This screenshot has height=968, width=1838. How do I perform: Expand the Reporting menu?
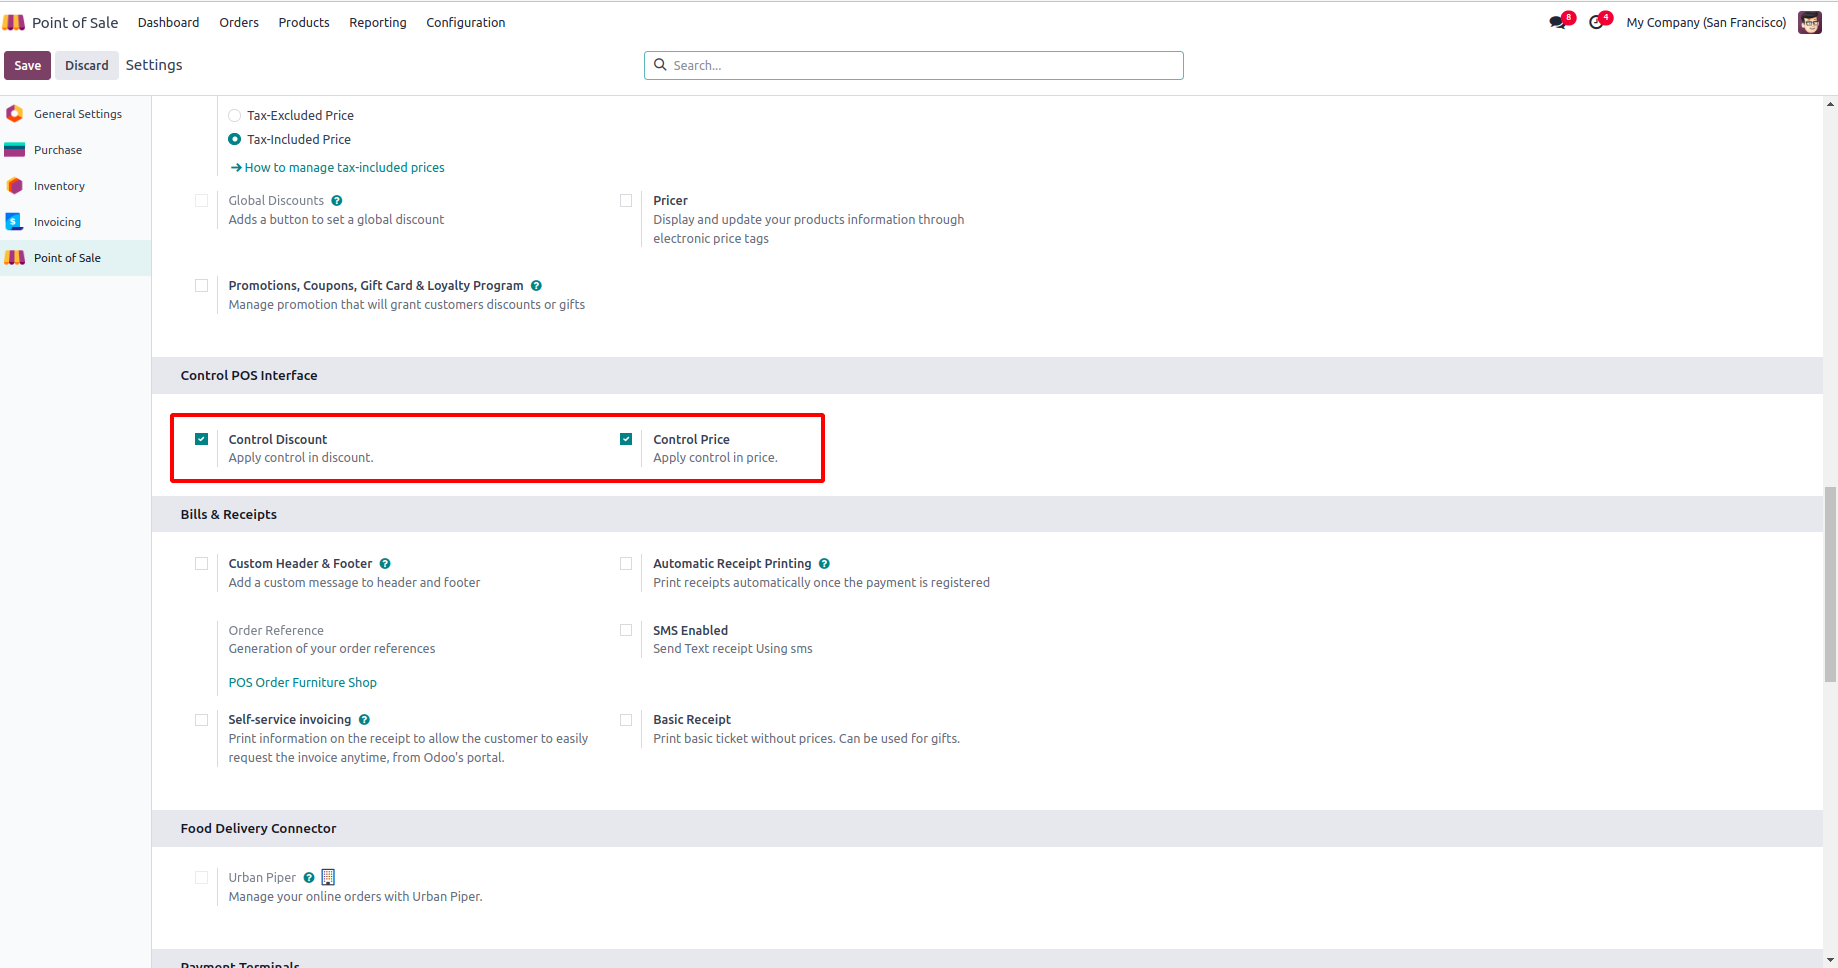click(x=377, y=22)
